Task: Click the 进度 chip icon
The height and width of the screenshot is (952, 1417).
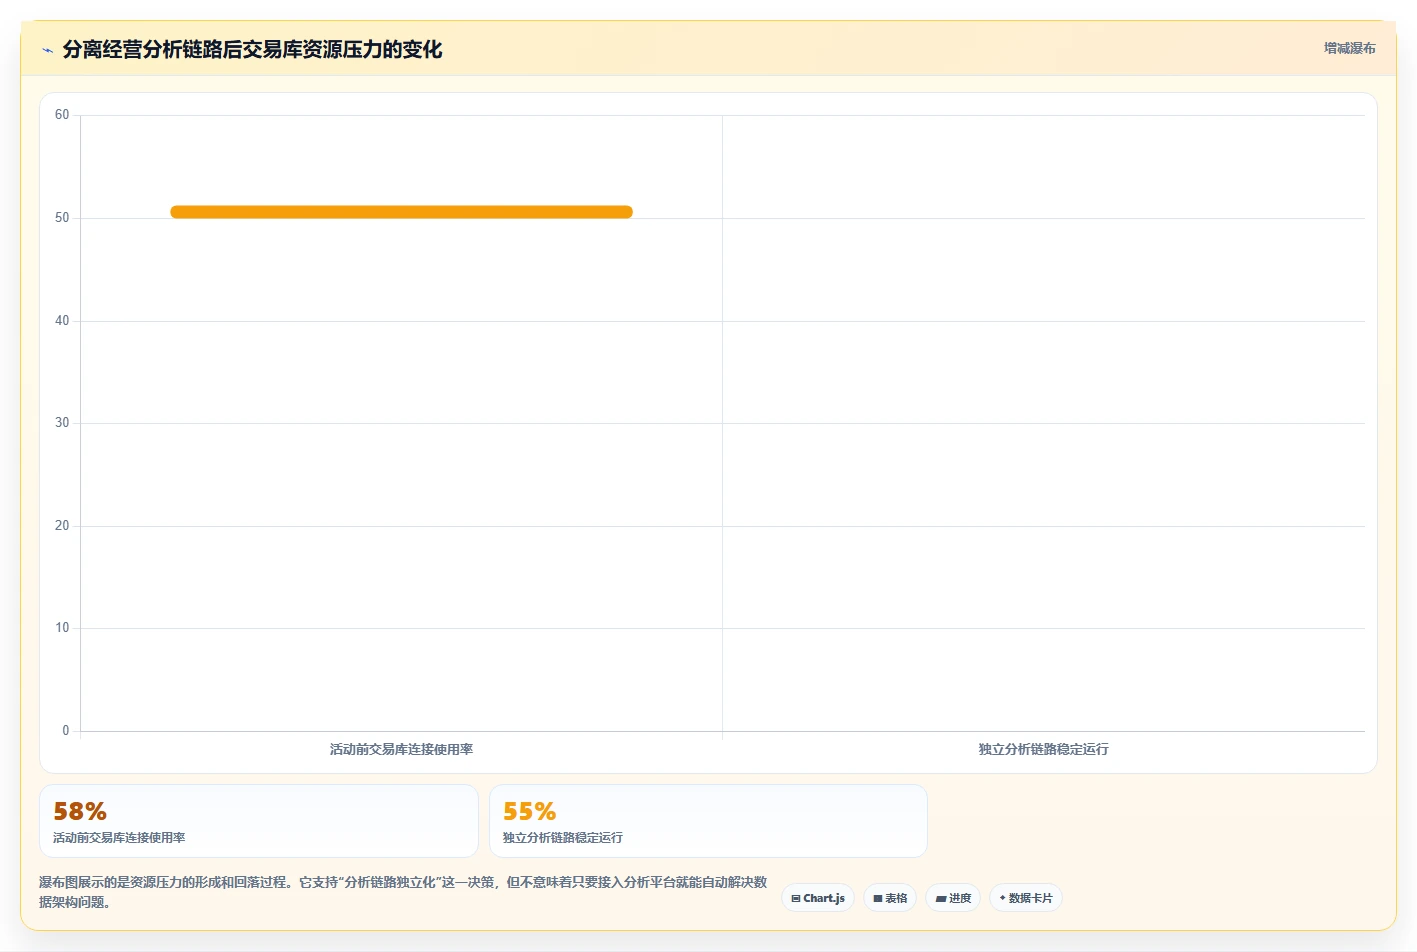Action: point(941,899)
